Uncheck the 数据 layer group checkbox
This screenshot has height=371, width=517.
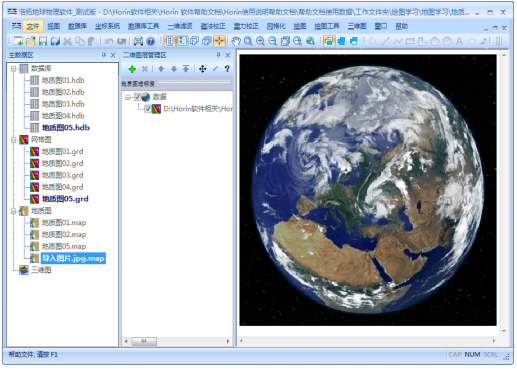(x=137, y=97)
